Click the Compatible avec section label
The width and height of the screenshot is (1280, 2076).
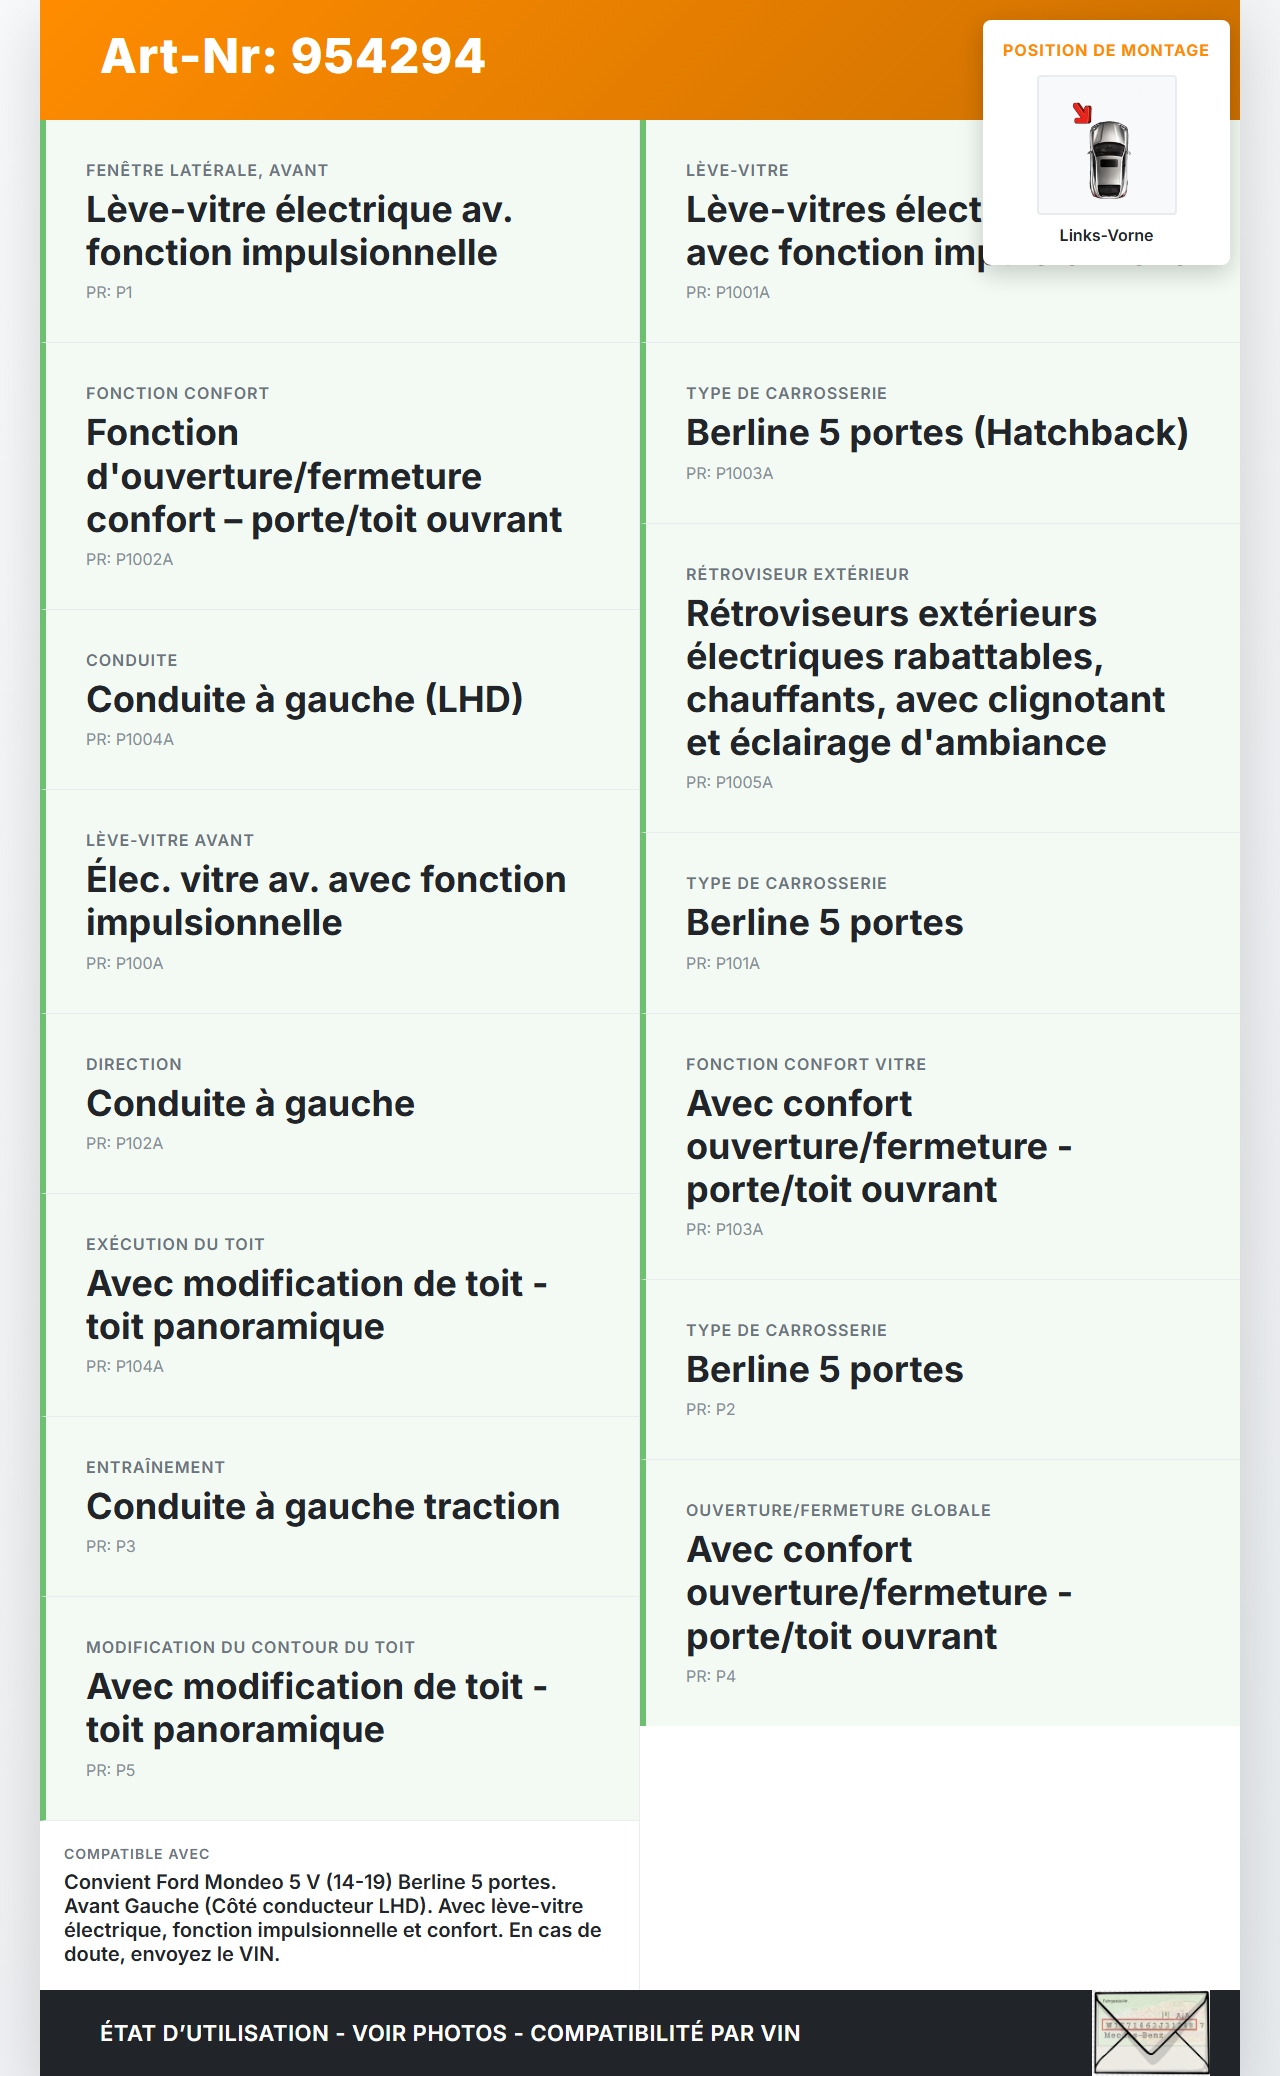137,1854
